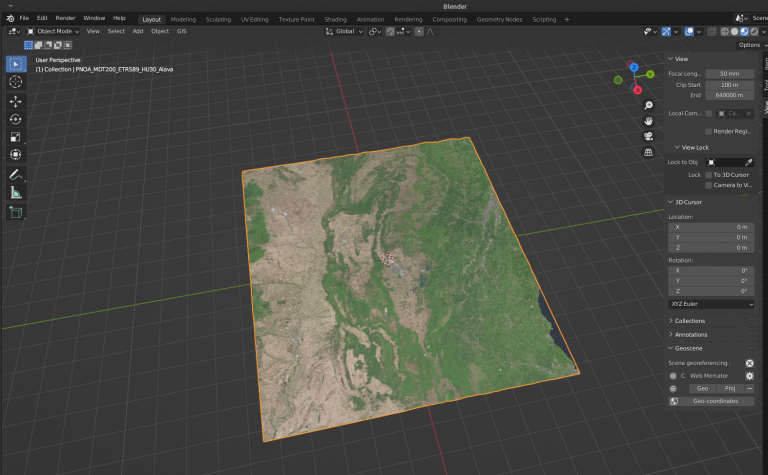Switch to the Shading workspace tab

pyautogui.click(x=336, y=19)
